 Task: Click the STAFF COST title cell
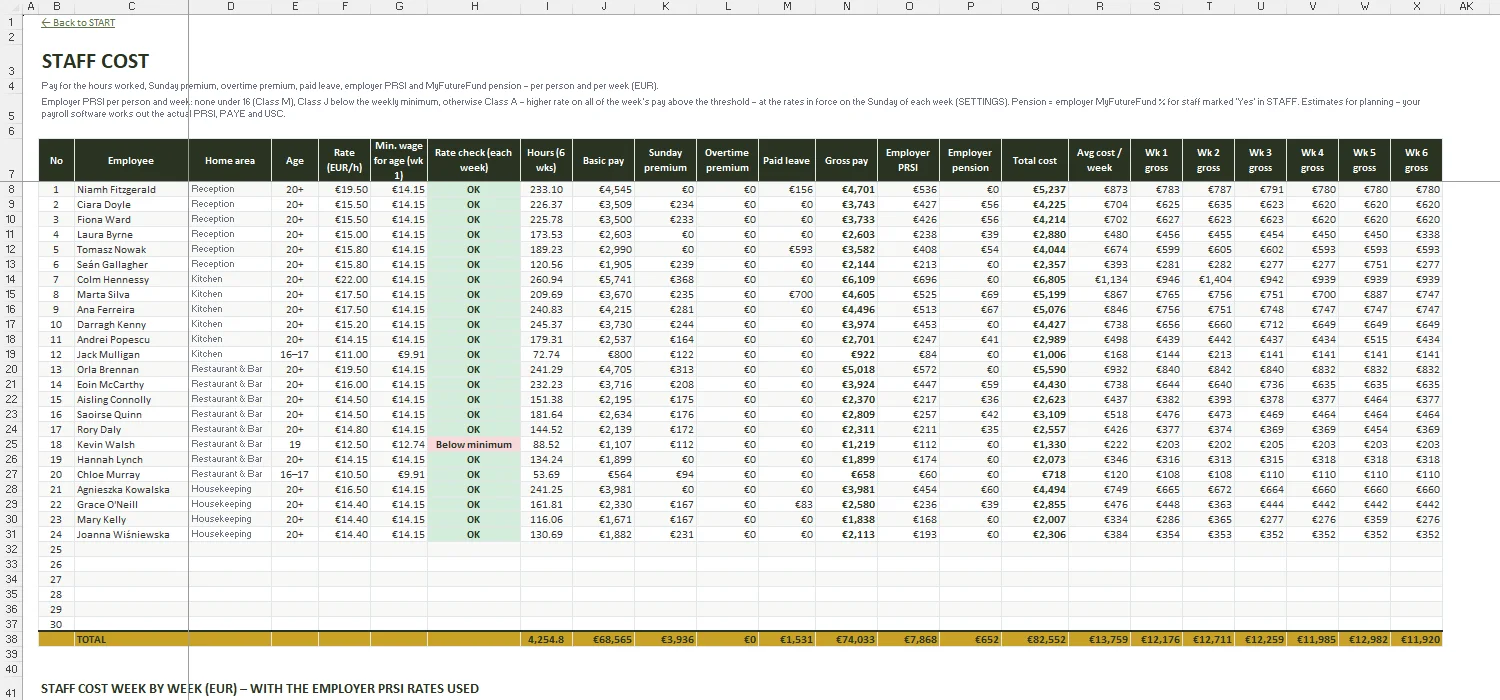pyautogui.click(x=95, y=62)
